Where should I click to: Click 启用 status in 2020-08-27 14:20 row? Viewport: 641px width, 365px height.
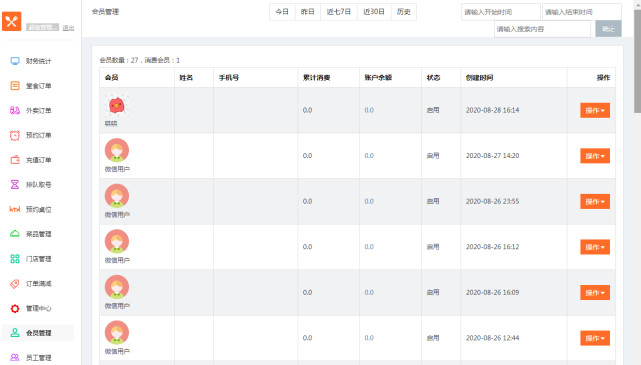click(433, 156)
